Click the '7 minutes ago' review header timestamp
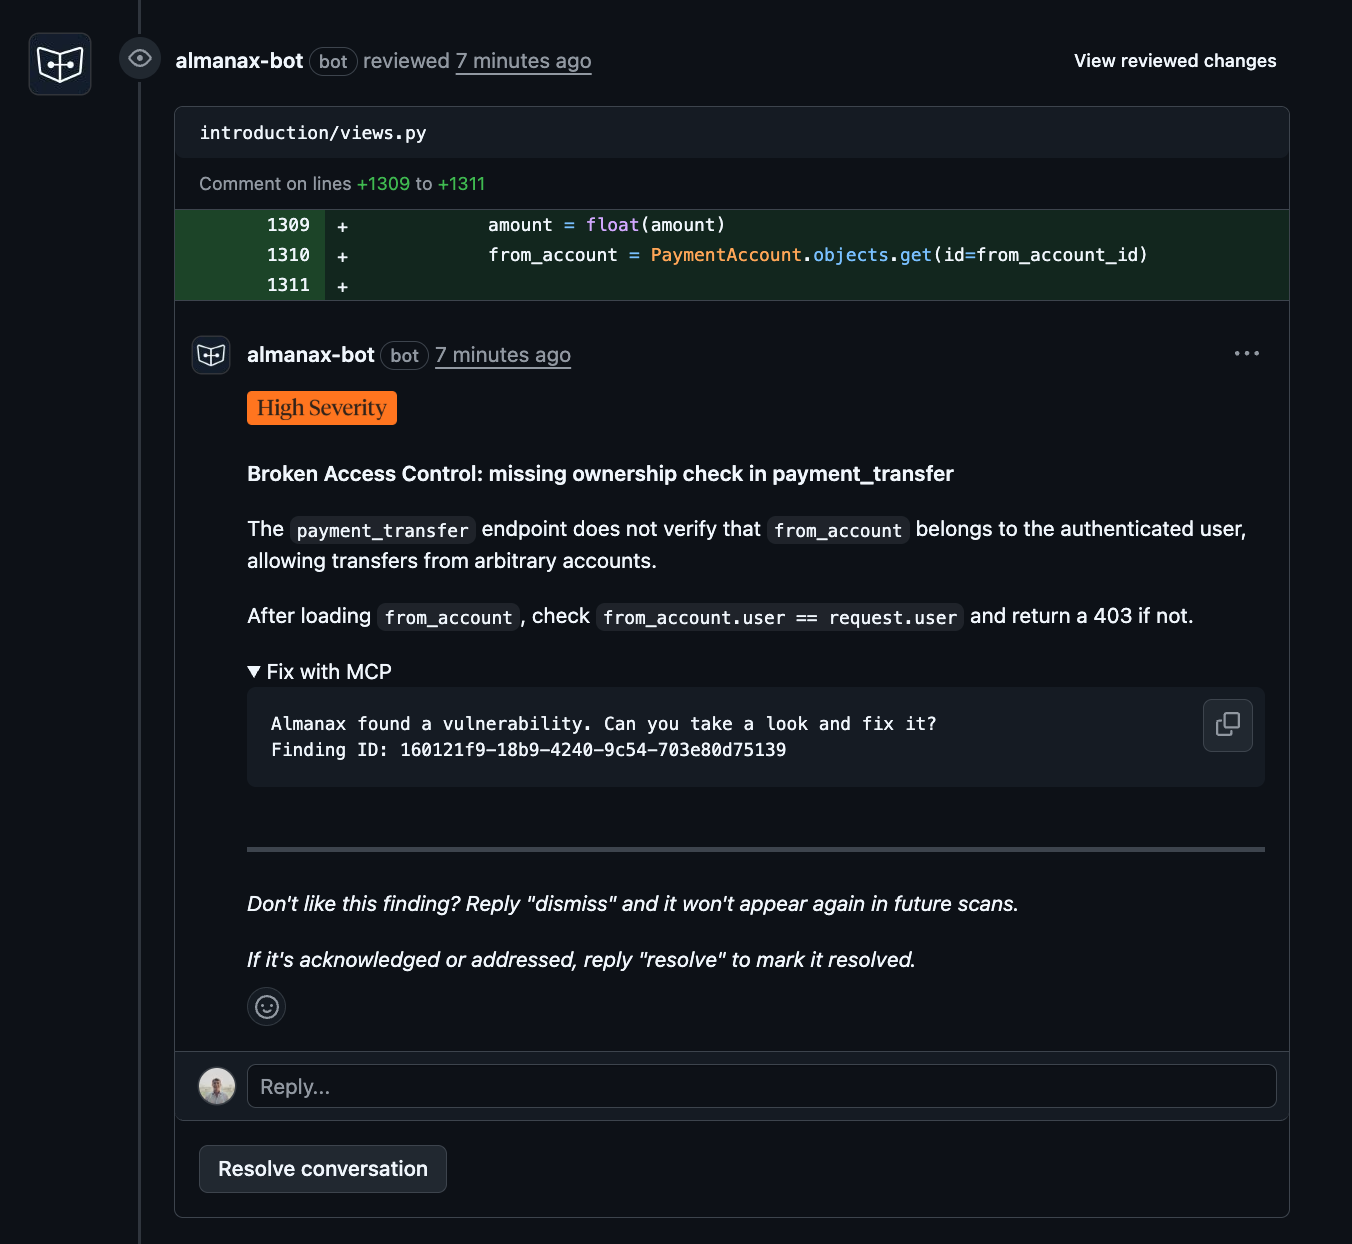Screen dimensions: 1352x1244 coord(523,61)
